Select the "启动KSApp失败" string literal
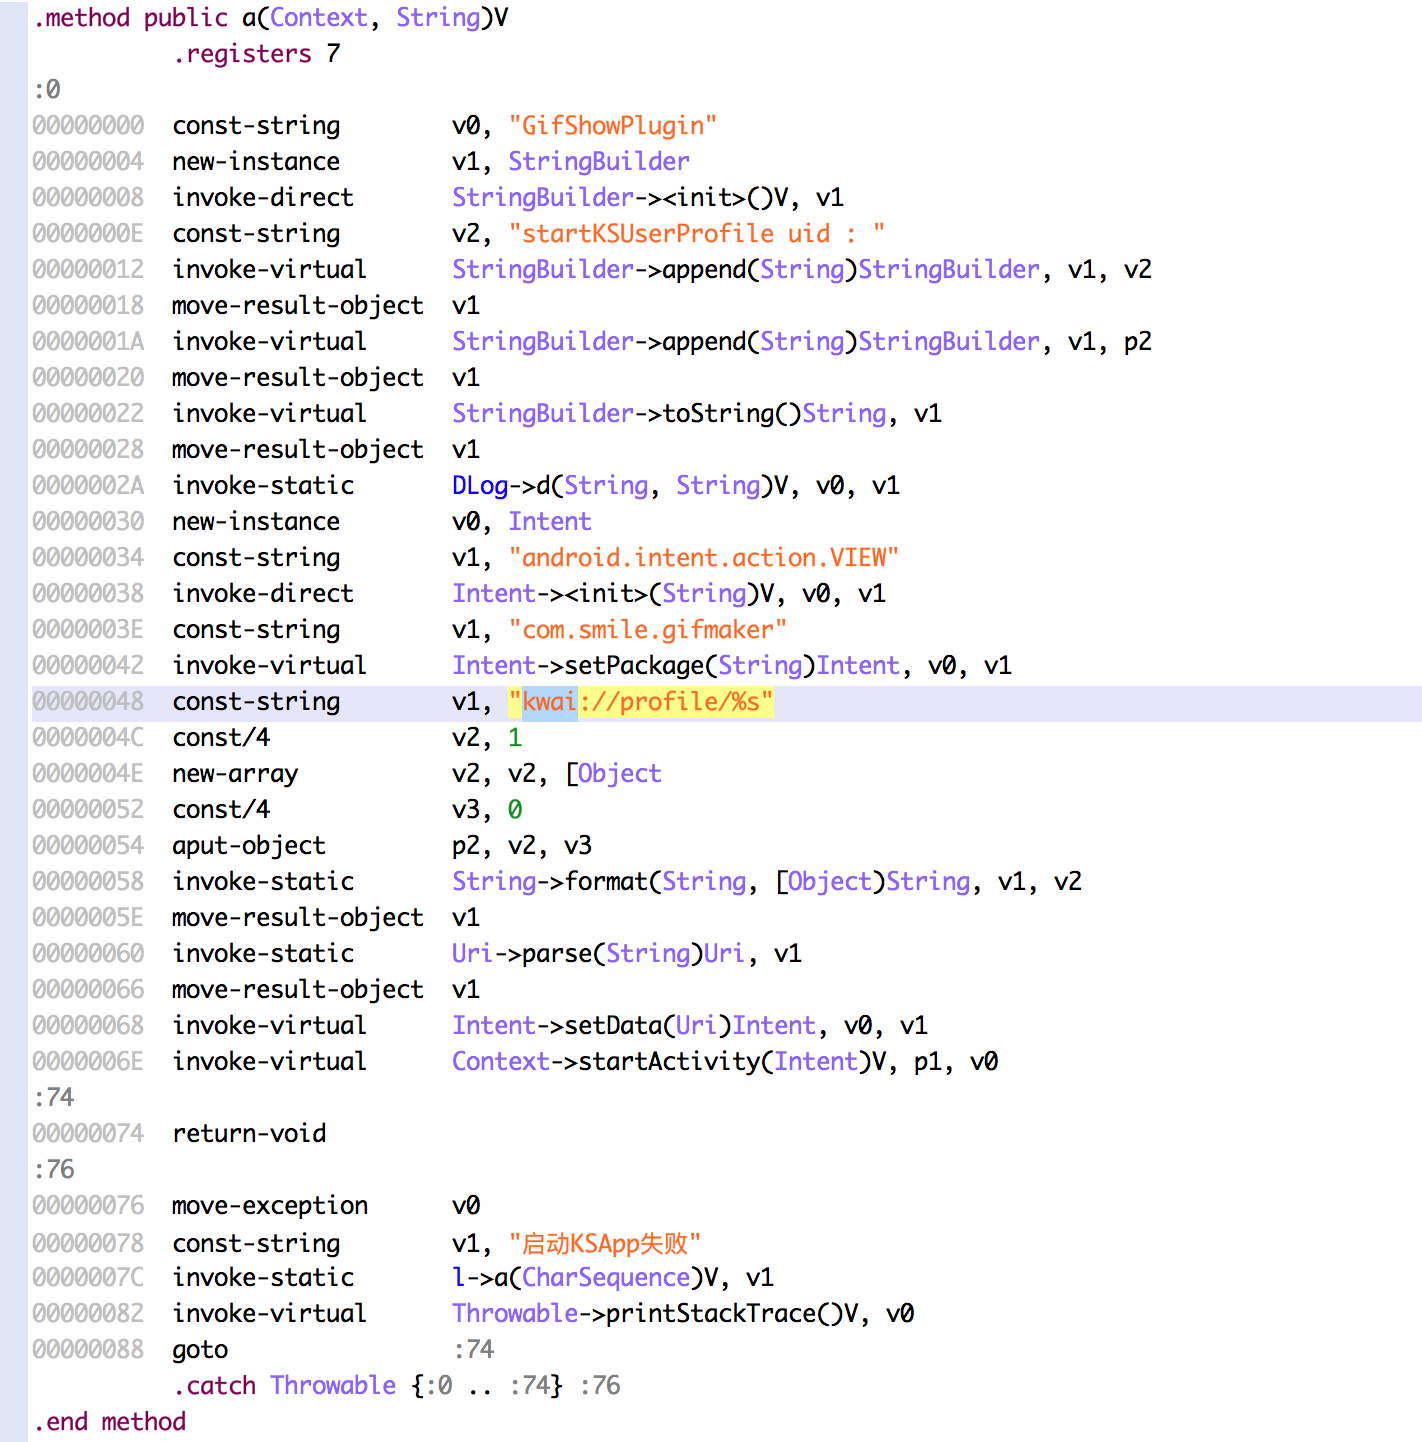The width and height of the screenshot is (1422, 1442). pyautogui.click(x=604, y=1243)
